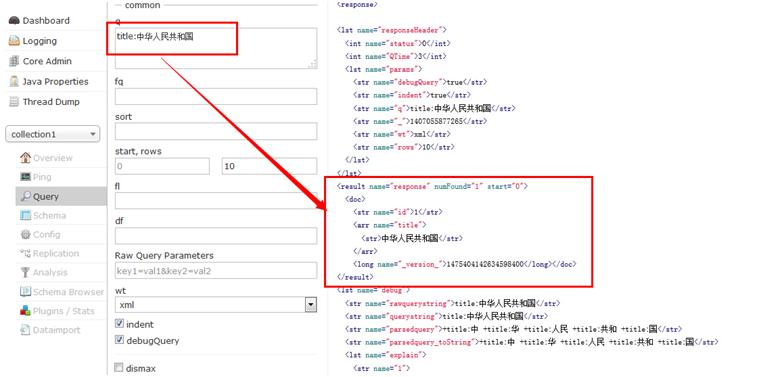Screen dimensions: 782x377
Task: Open the wt format dropdown showing xml
Action: 216,305
